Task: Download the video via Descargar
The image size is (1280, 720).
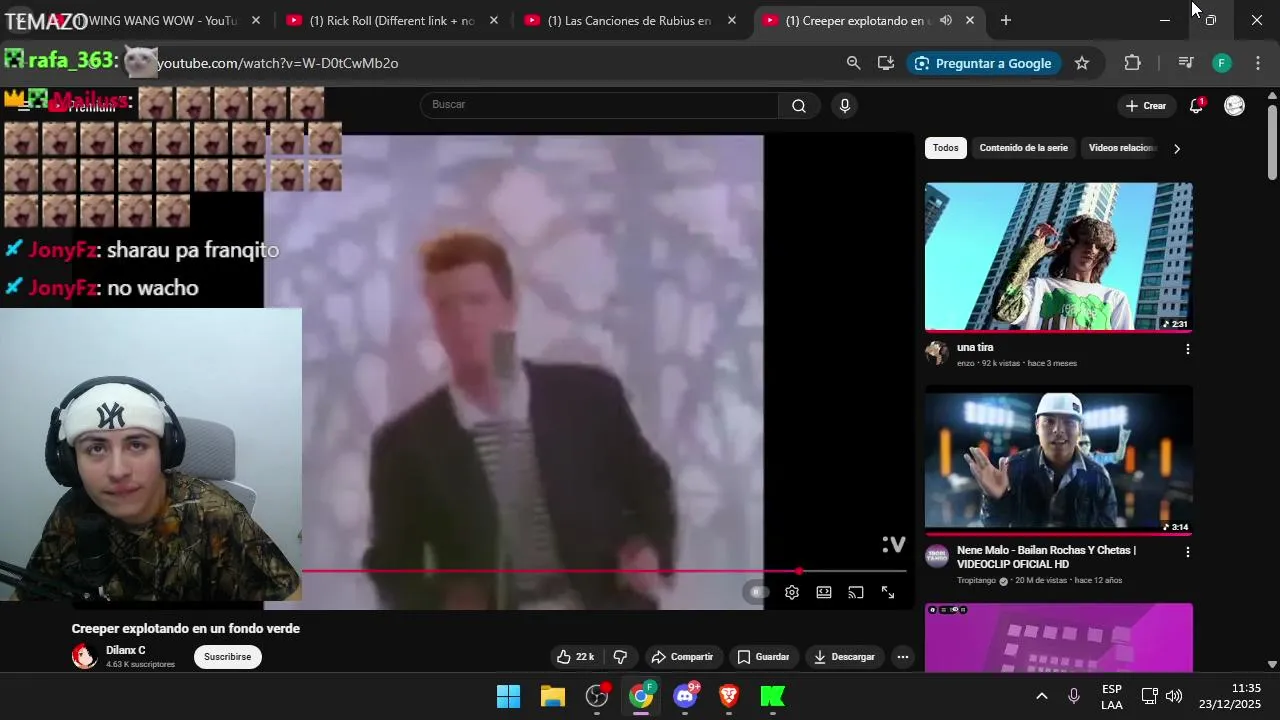Action: pos(845,657)
